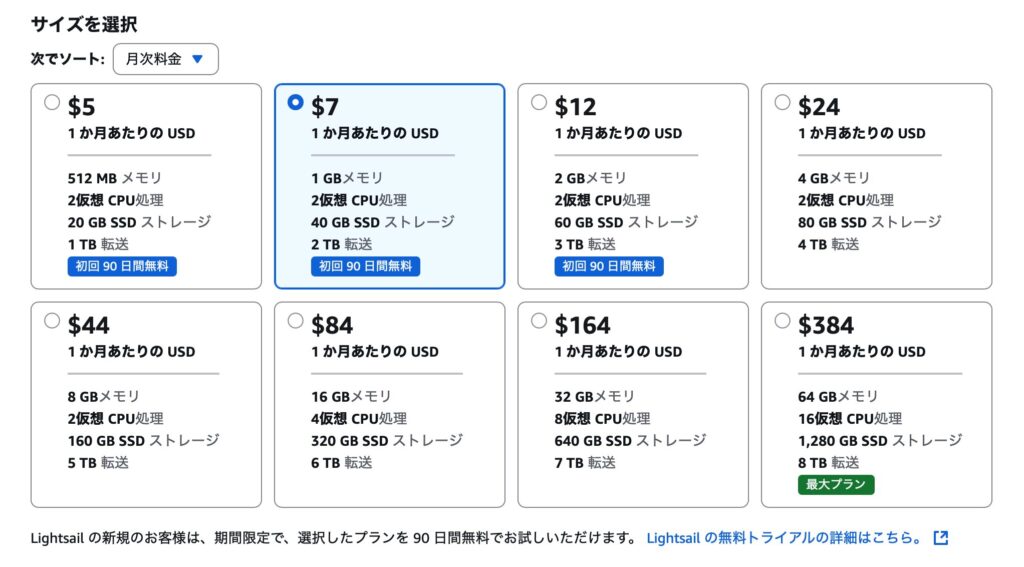Open the 月次料金 sort dropdown
The image size is (1024, 567).
(x=166, y=59)
